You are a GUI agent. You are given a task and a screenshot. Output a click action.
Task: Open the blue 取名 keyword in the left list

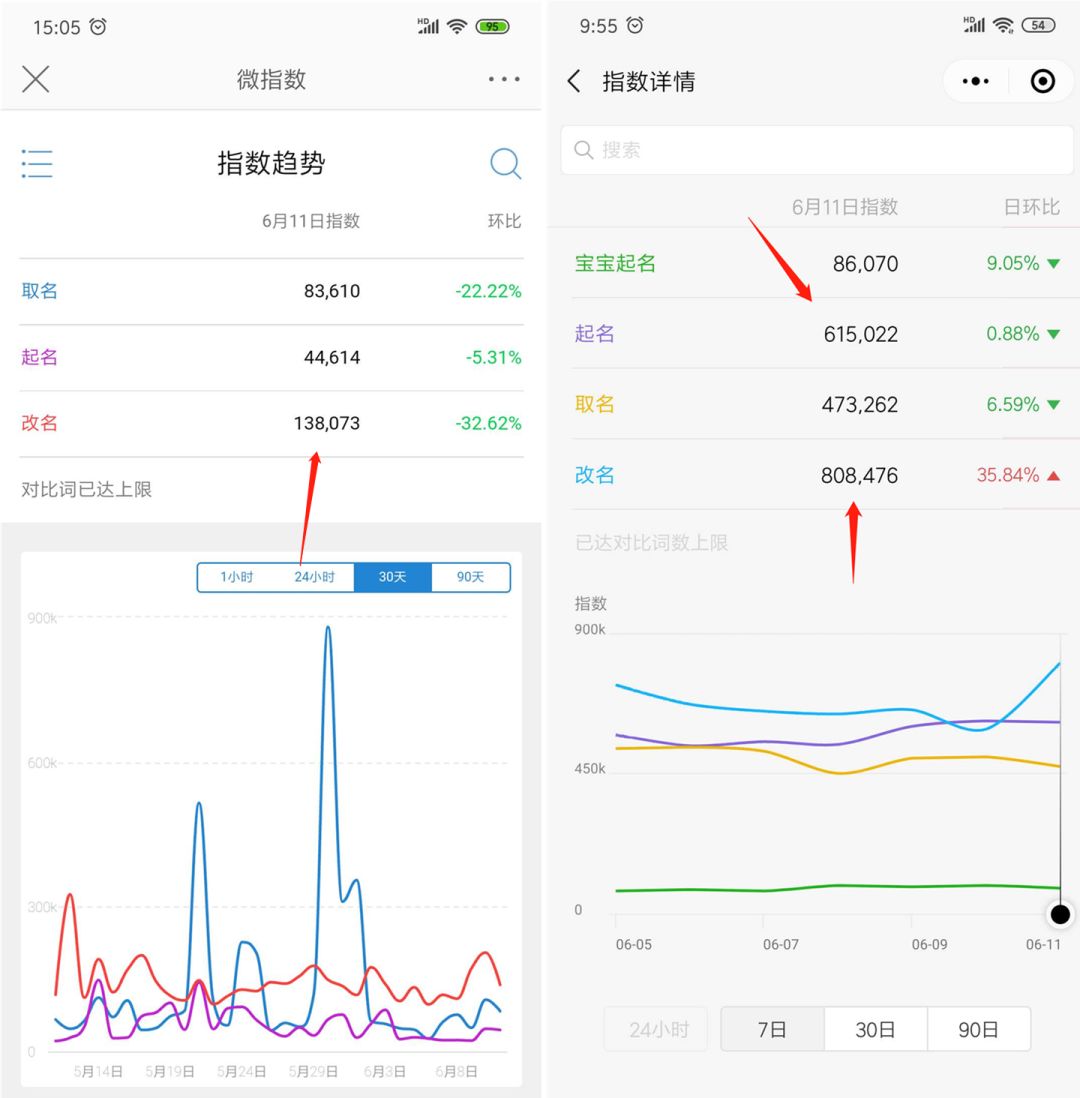[x=39, y=291]
